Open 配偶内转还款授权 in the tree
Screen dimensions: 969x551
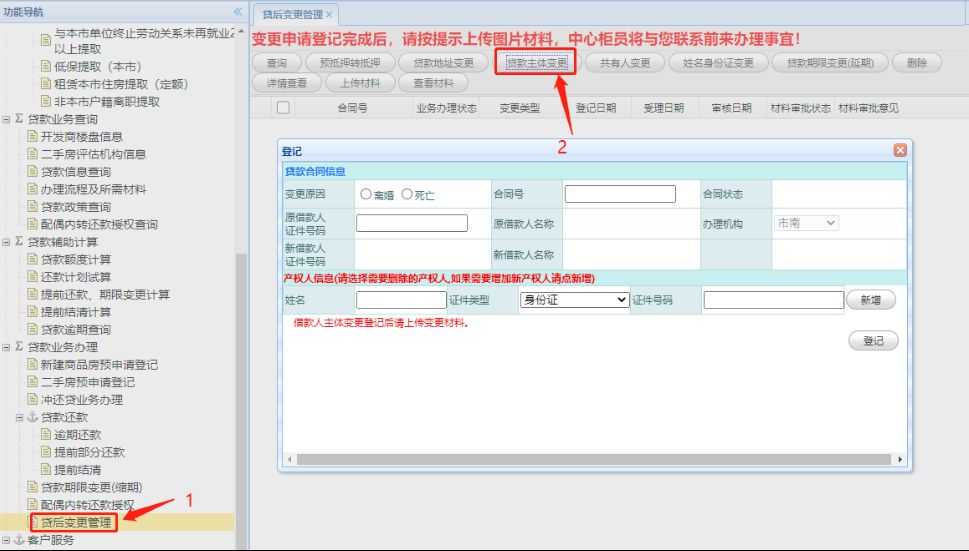click(87, 505)
